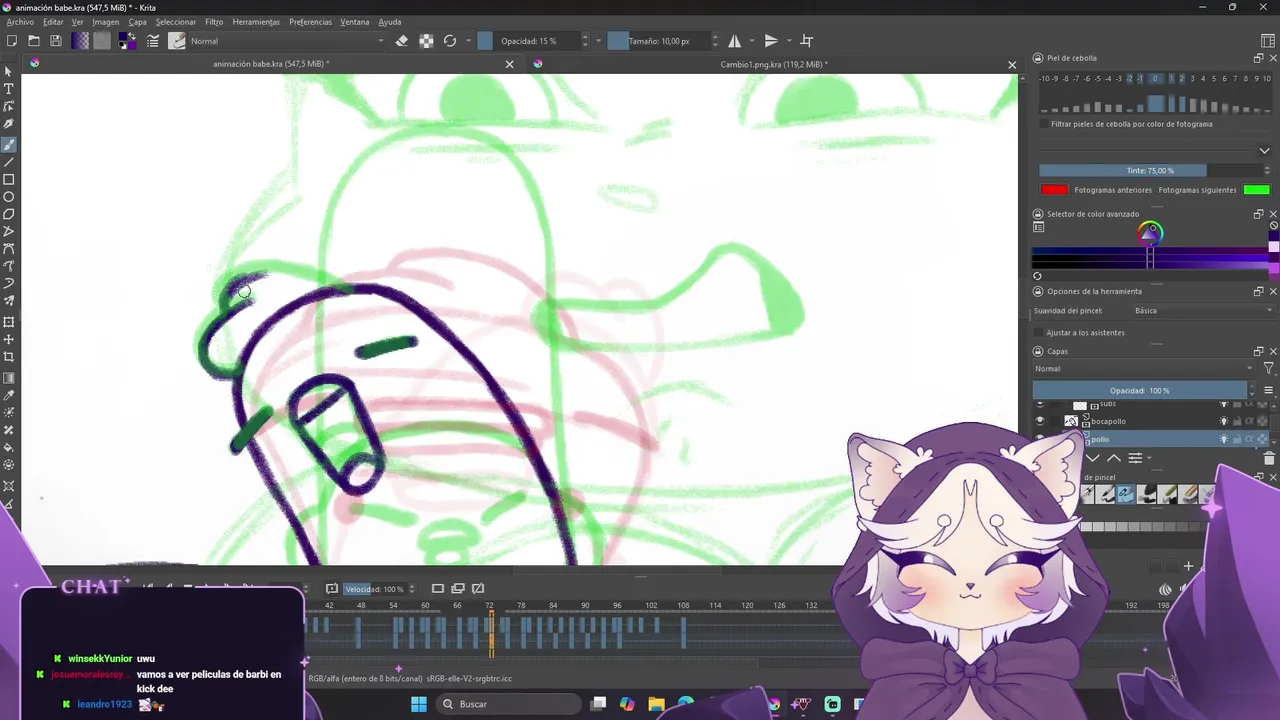
Task: Open the fill patterns picker
Action: click(x=102, y=41)
